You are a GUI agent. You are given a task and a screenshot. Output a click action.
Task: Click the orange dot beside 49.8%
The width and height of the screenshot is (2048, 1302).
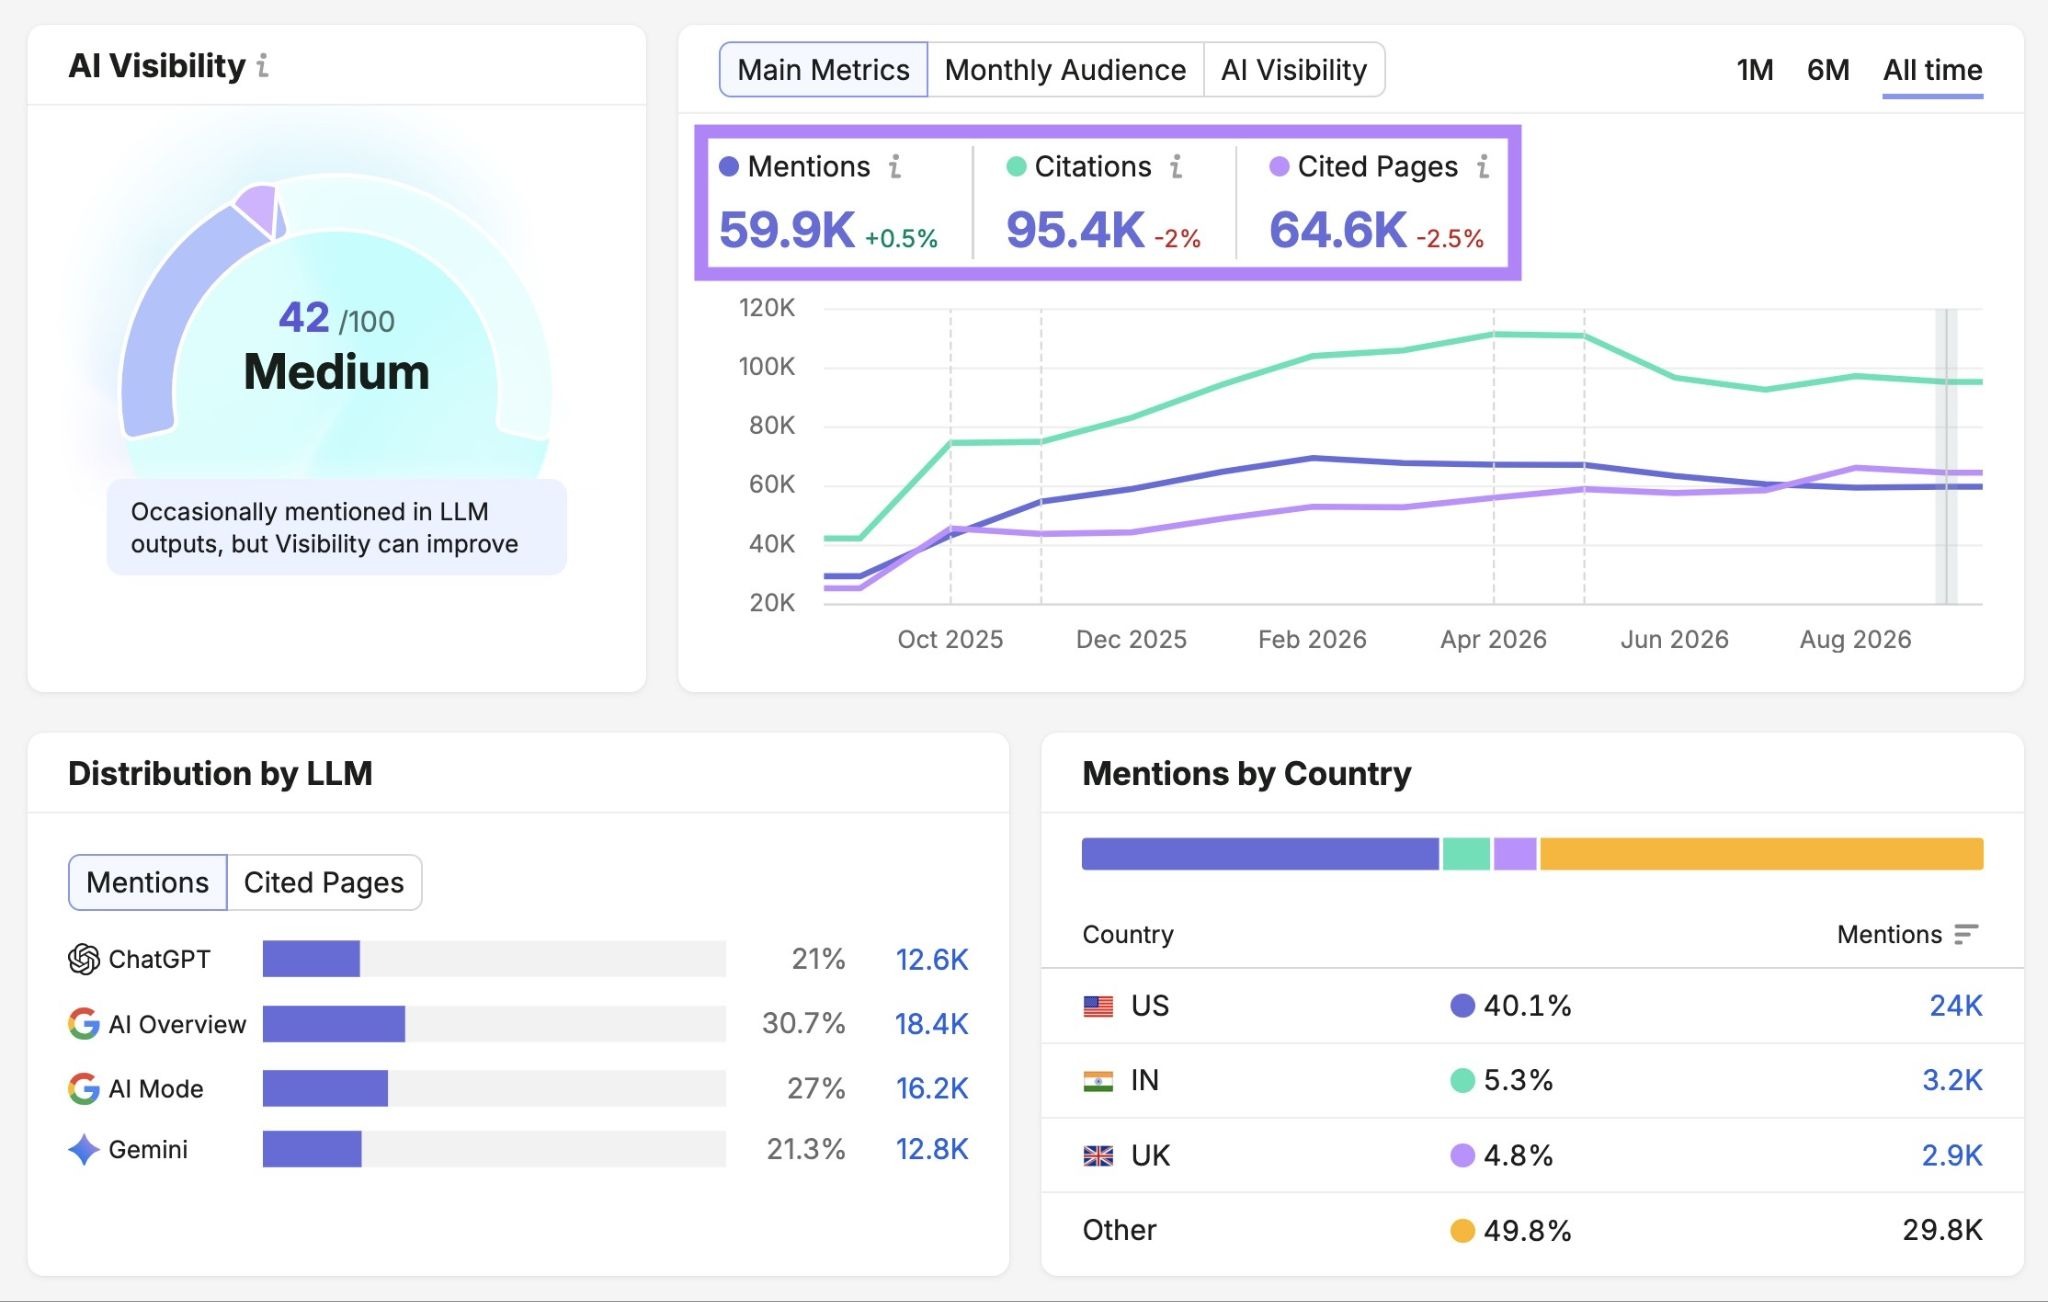[x=1462, y=1231]
